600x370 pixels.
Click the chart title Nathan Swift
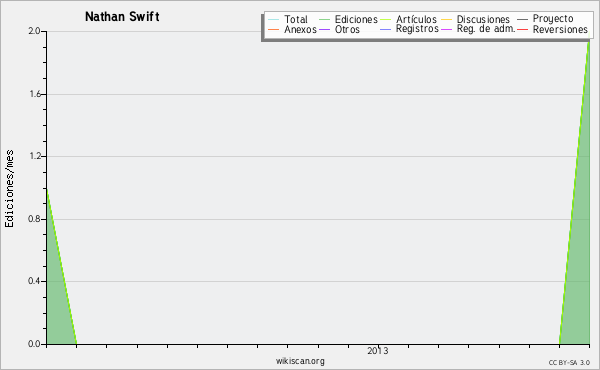[x=122, y=17]
